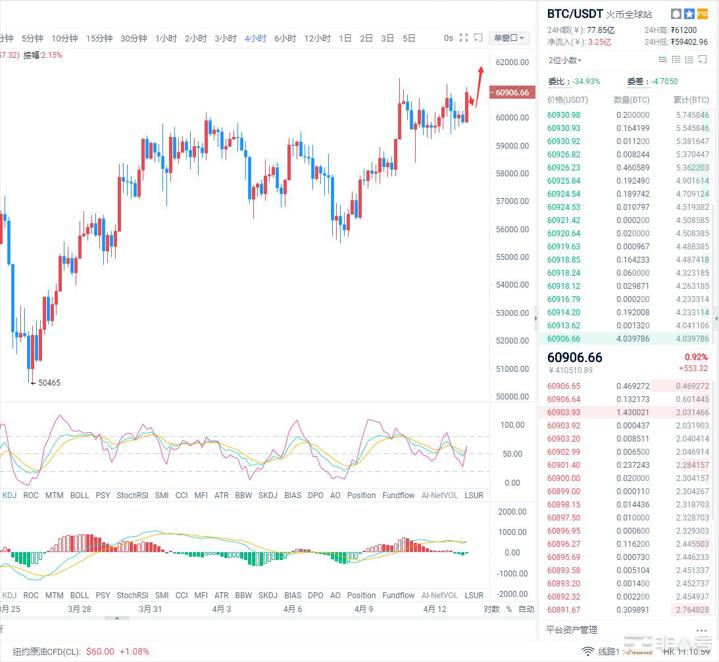Select second order book layout icon
The width and height of the screenshot is (719, 662).
(x=676, y=60)
